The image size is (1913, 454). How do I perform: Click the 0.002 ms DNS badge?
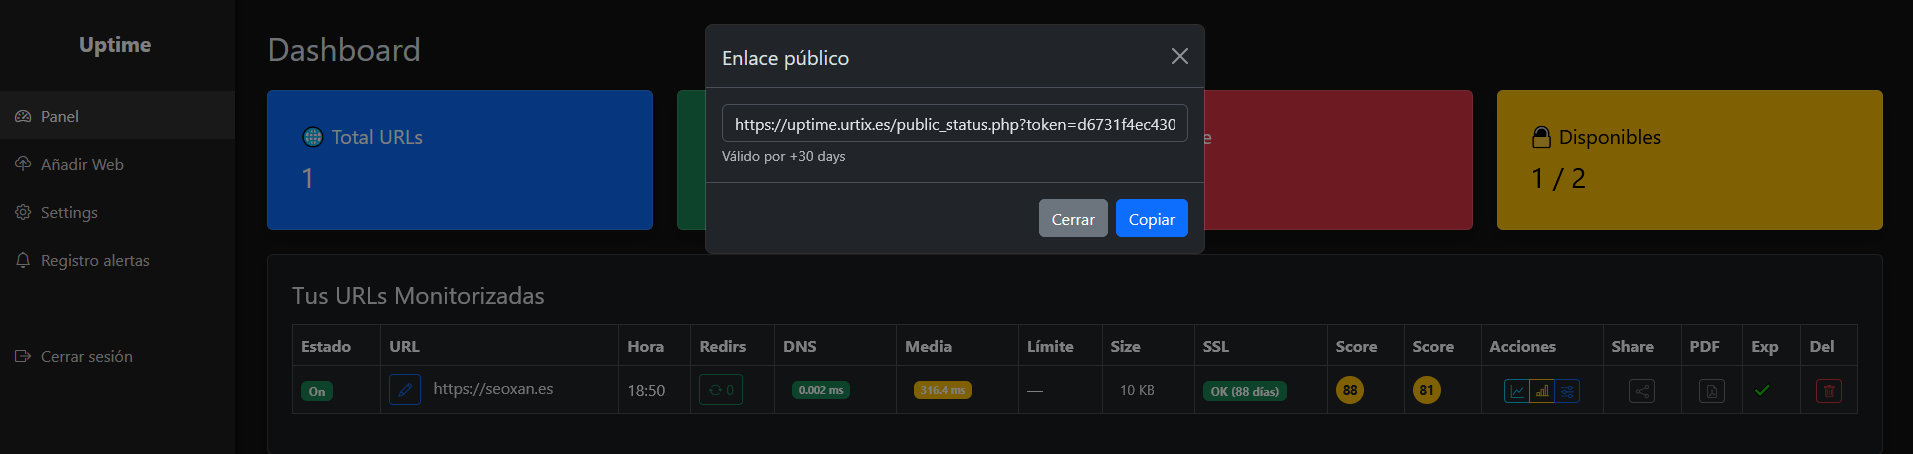(821, 390)
